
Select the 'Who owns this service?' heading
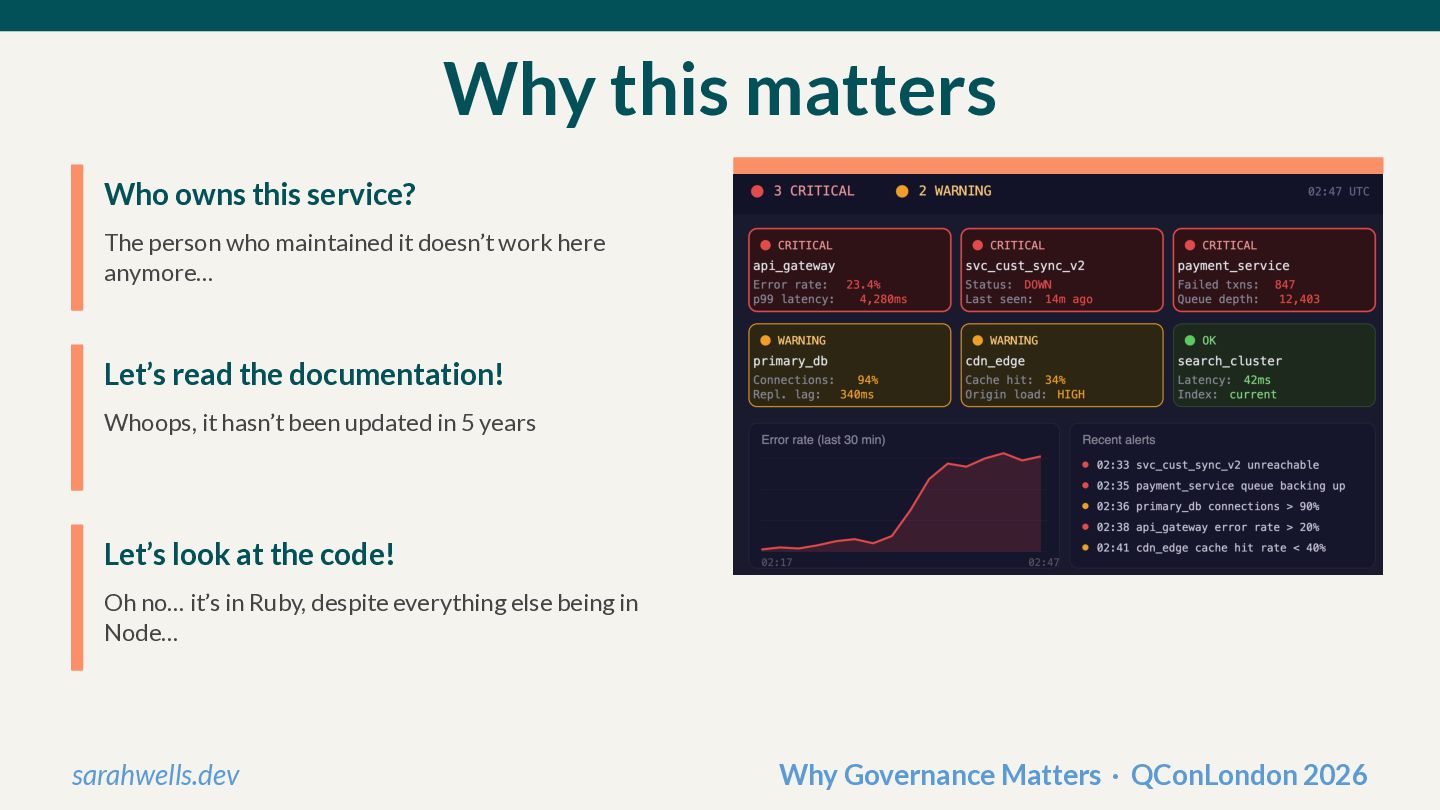pos(259,194)
